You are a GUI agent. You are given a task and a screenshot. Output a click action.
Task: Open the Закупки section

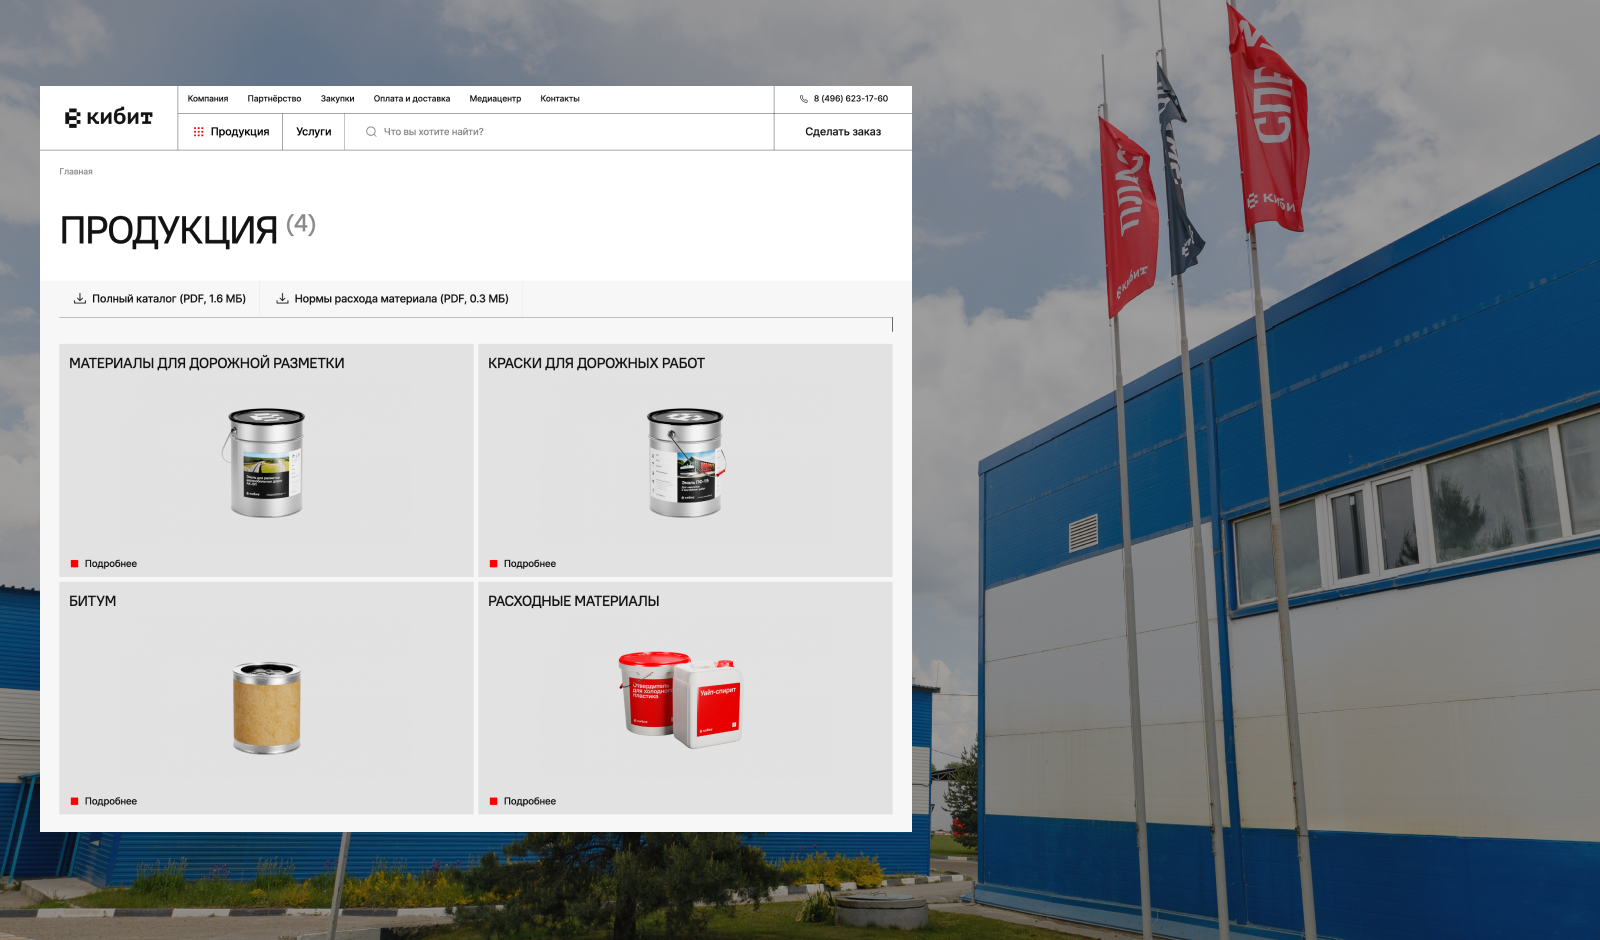coord(337,99)
